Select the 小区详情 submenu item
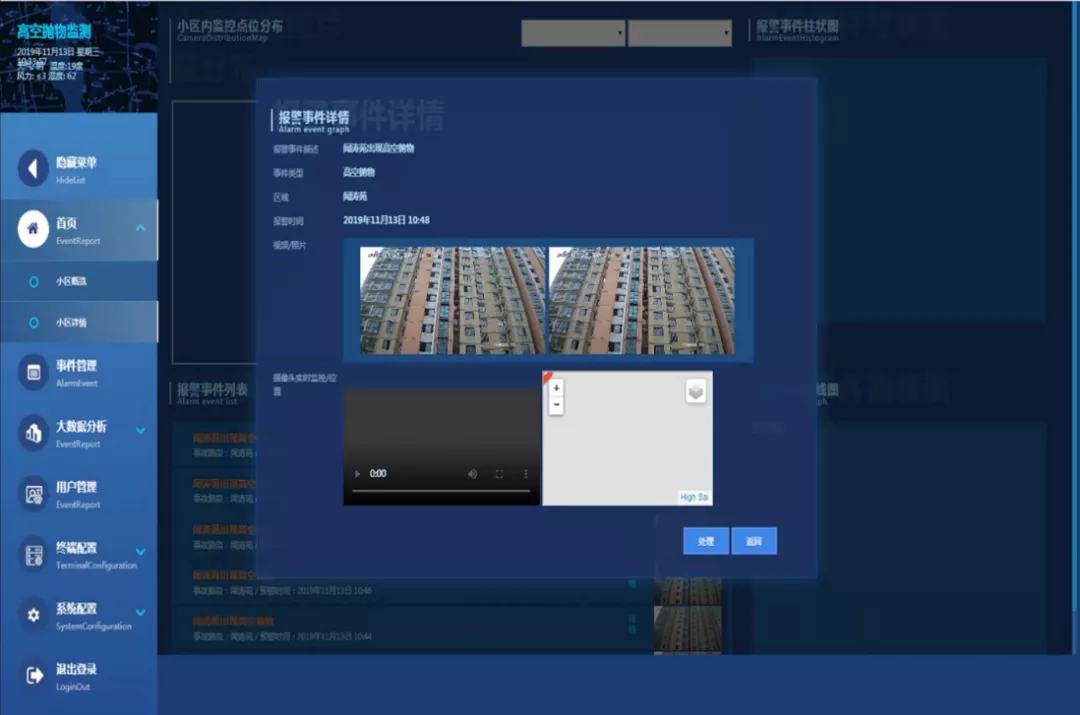Viewport: 1080px width, 715px height. (71, 323)
